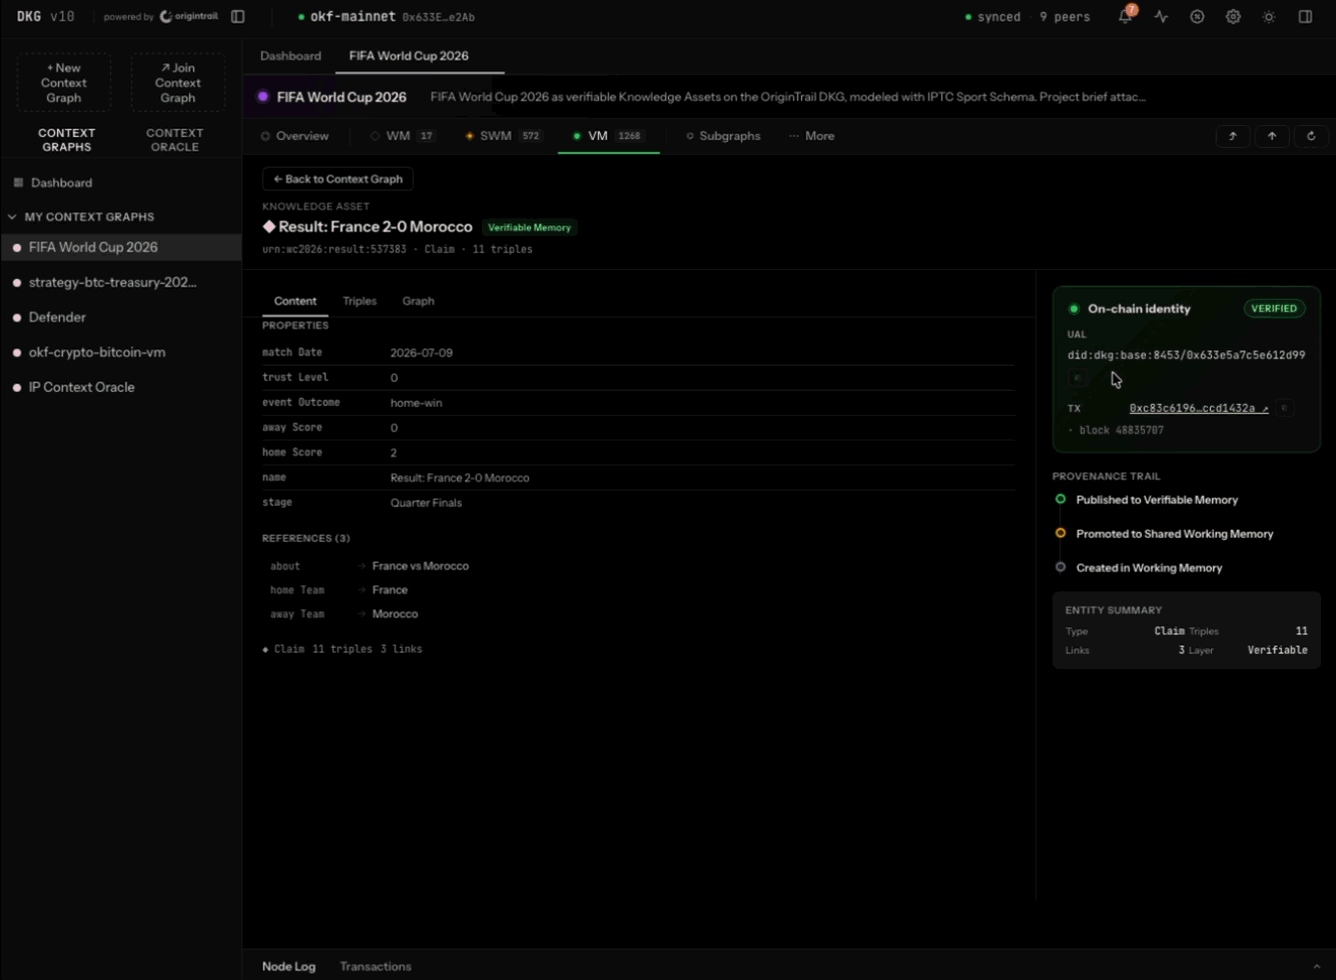Click New Context Graph button
1336x980 pixels.
64,82
